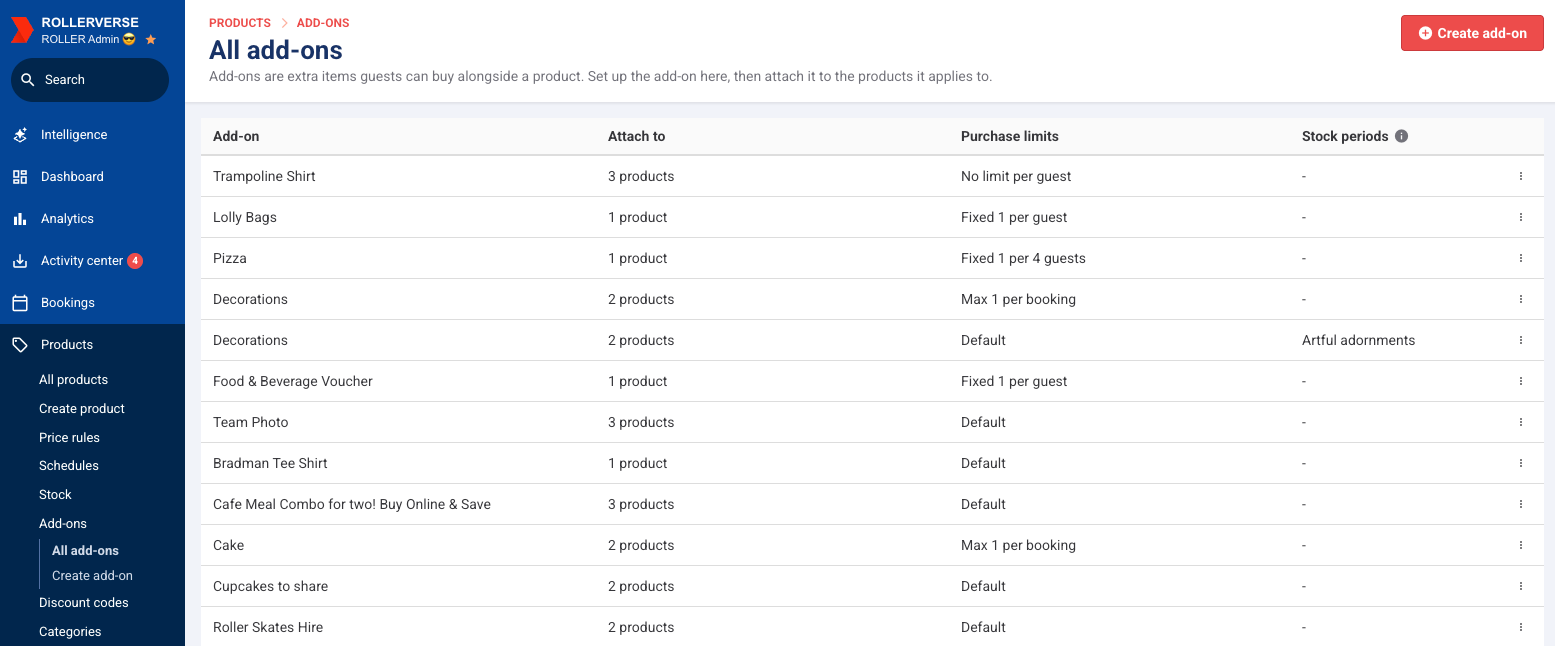Click the star icon next to ROLLER Admin
The width and height of the screenshot is (1555, 646).
coord(151,40)
